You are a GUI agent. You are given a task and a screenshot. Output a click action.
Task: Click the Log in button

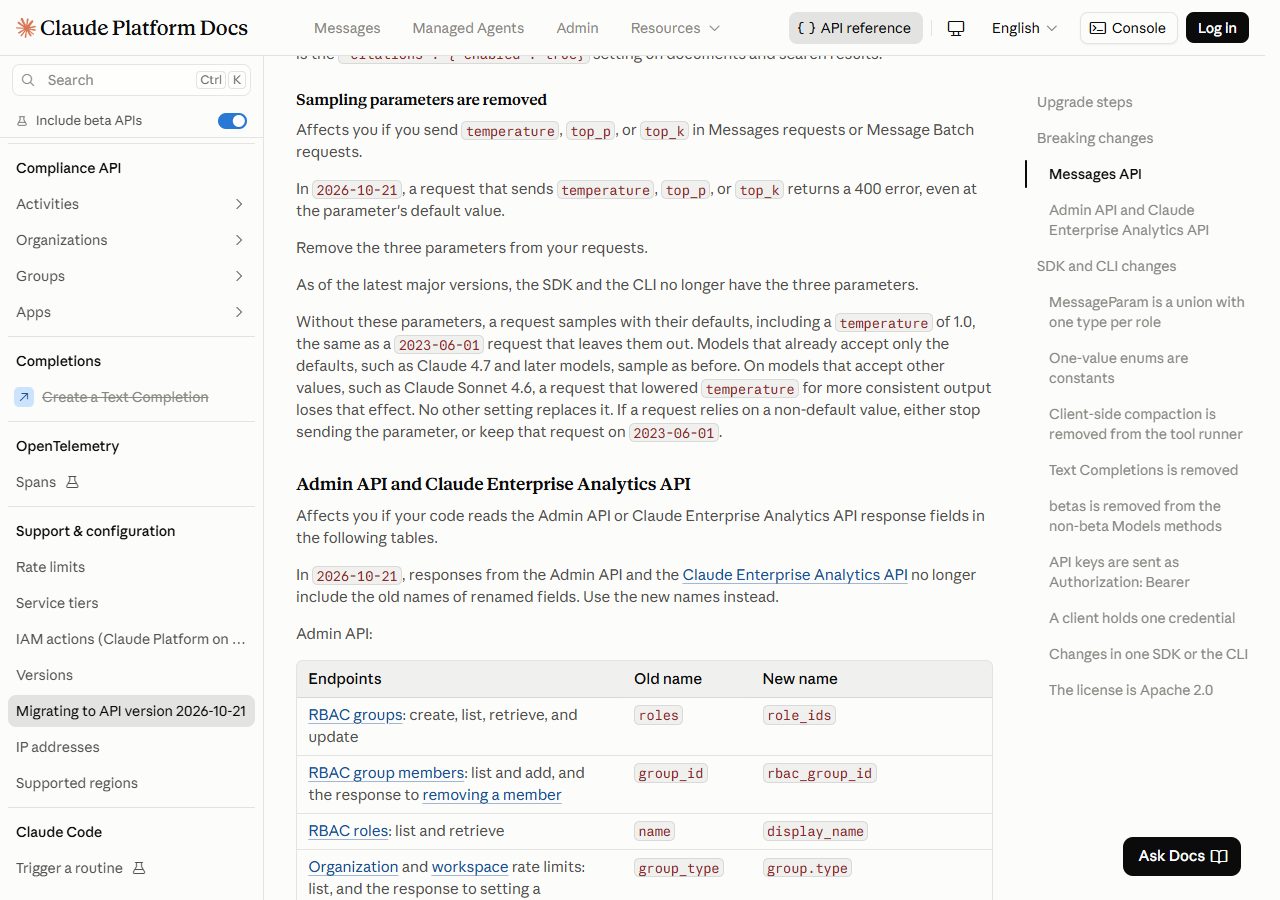(x=1217, y=28)
